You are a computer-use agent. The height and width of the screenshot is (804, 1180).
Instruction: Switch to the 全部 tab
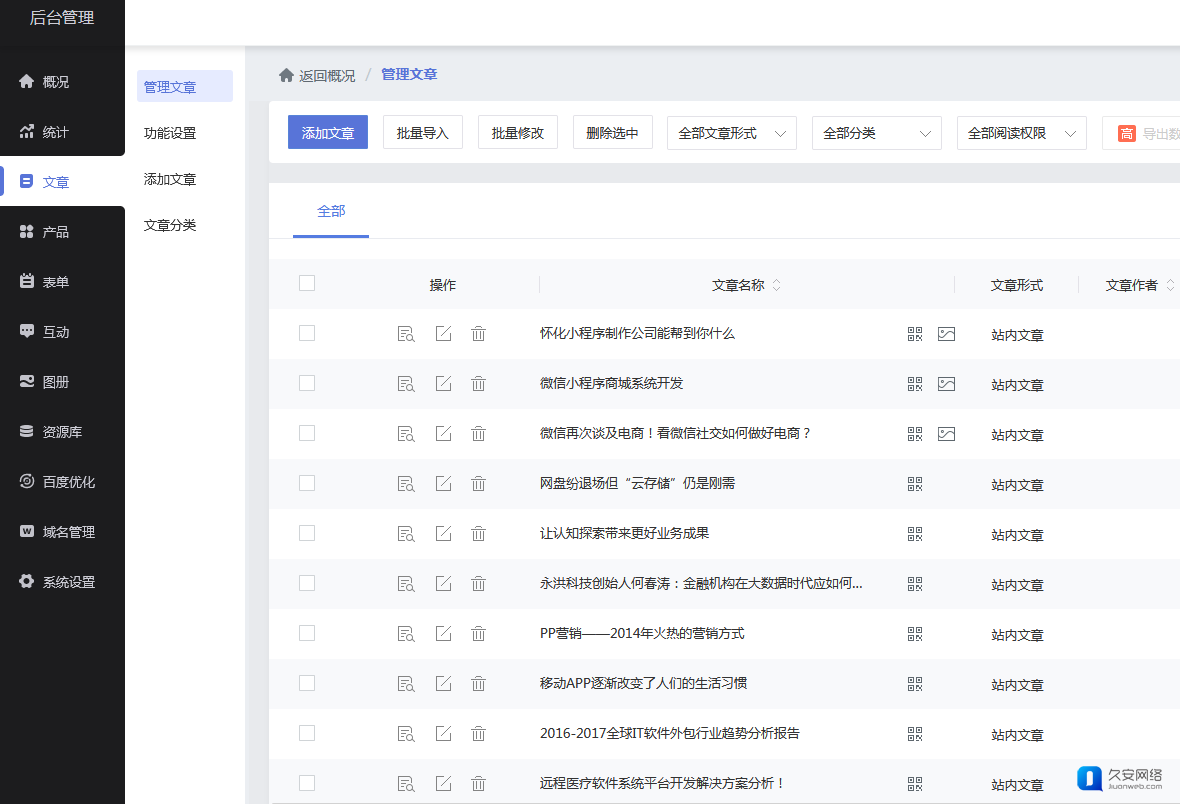tap(331, 212)
